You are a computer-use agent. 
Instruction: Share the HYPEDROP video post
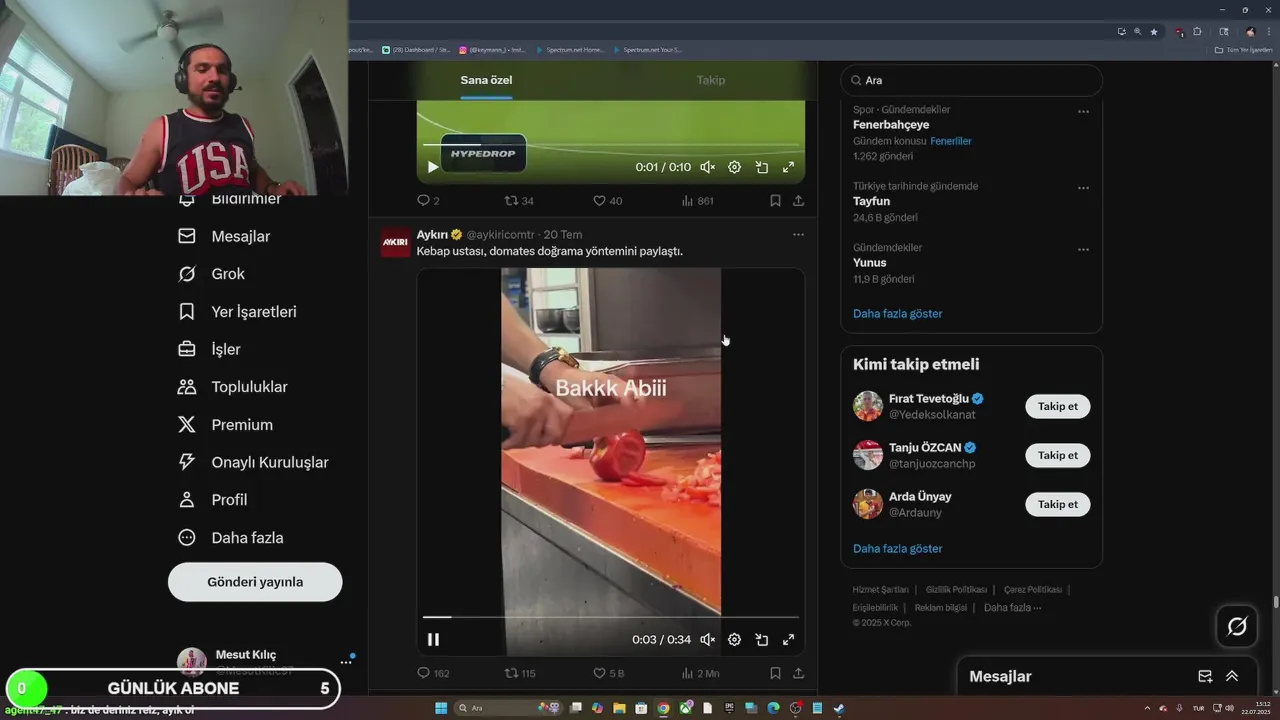[798, 201]
